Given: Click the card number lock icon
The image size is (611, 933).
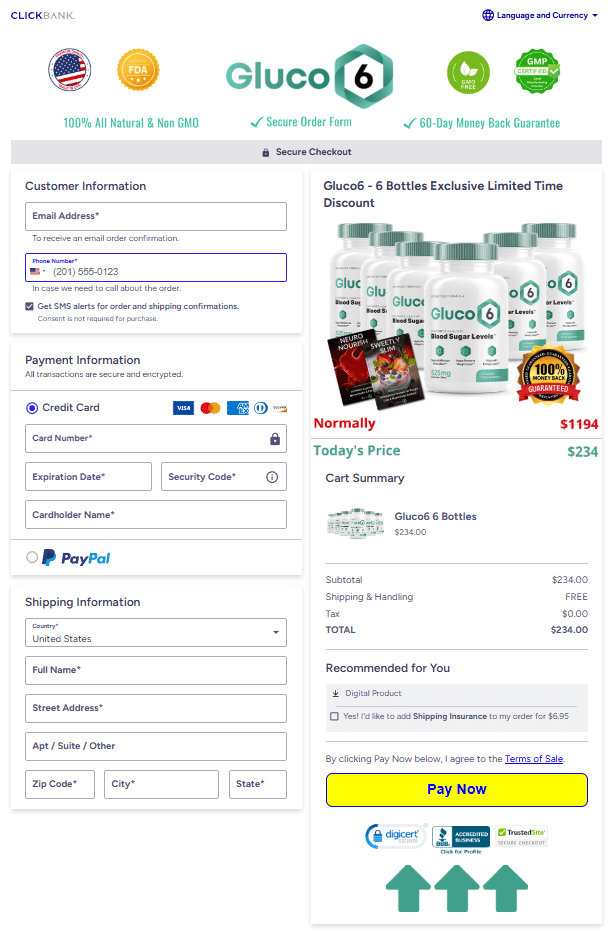Looking at the screenshot, I should coord(275,439).
